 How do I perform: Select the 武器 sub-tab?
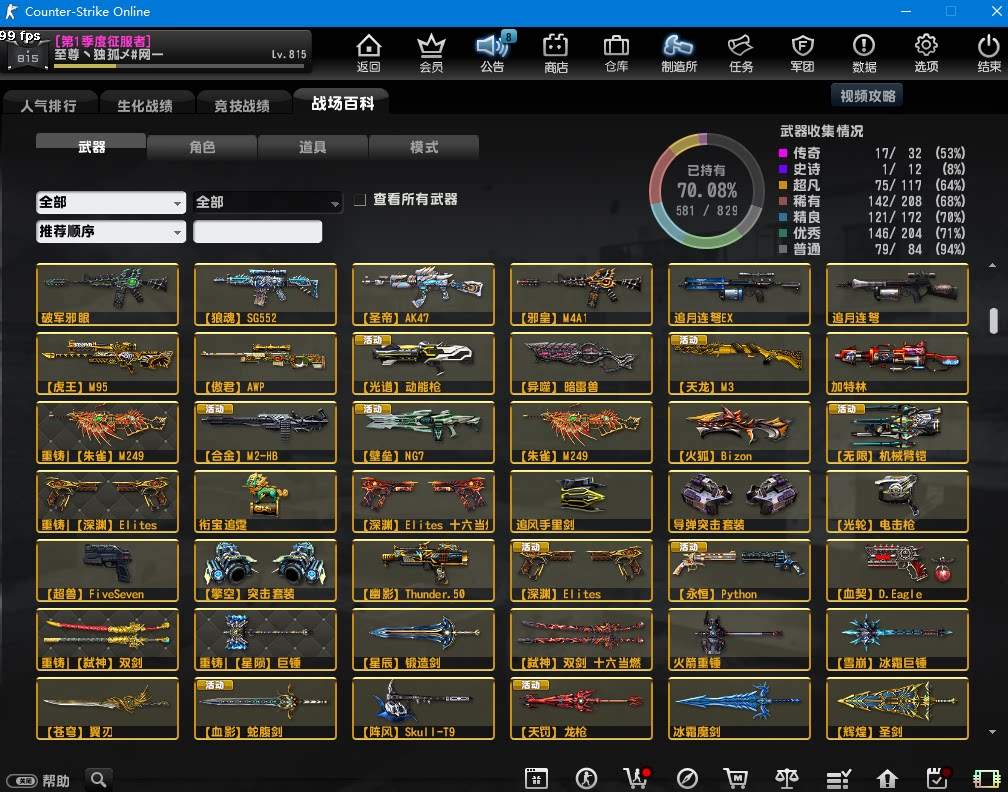pos(91,147)
